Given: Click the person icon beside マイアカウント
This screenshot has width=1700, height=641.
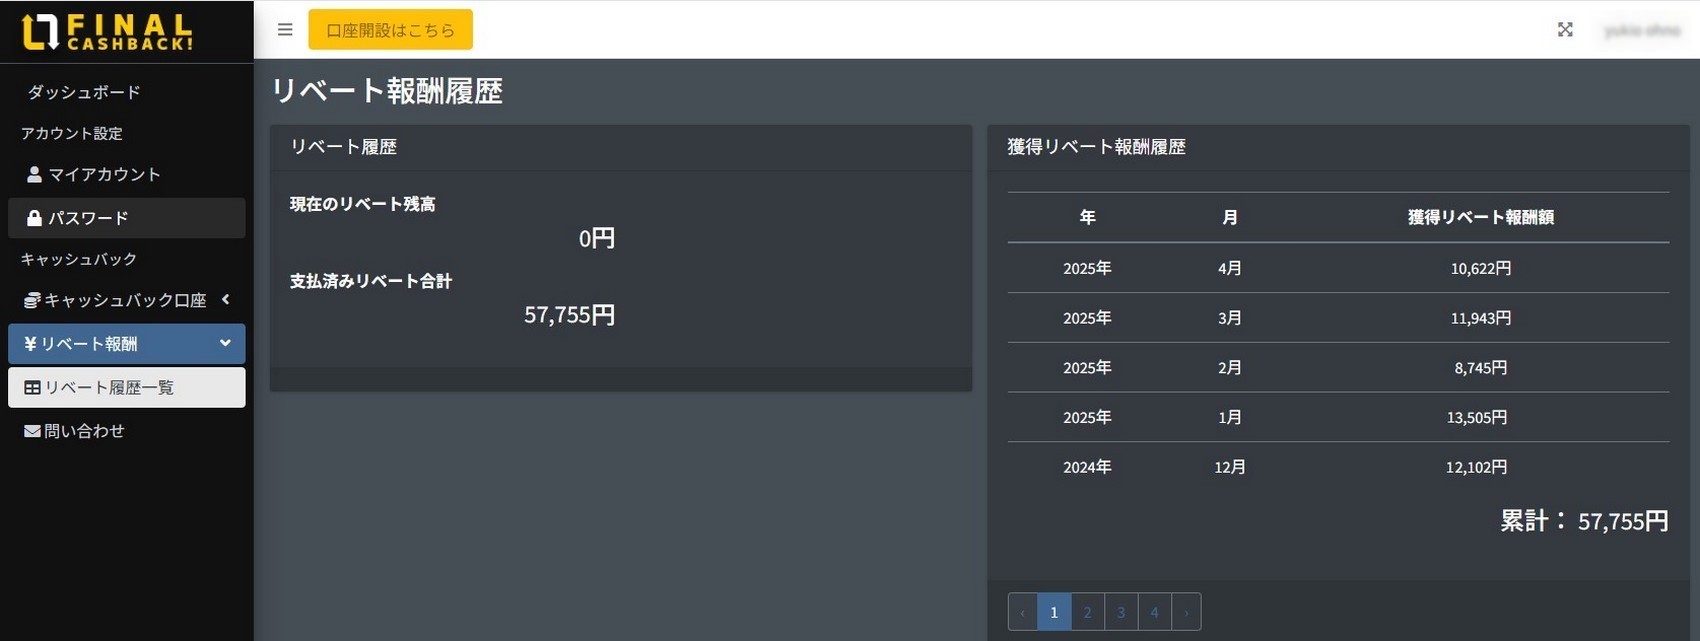Looking at the screenshot, I should 34,175.
